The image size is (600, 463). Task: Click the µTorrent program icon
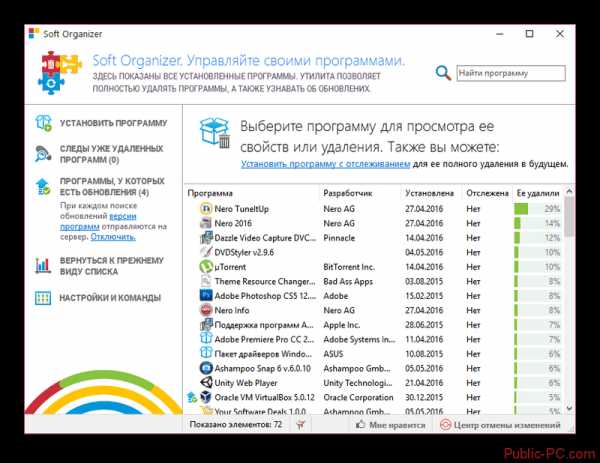coord(206,267)
